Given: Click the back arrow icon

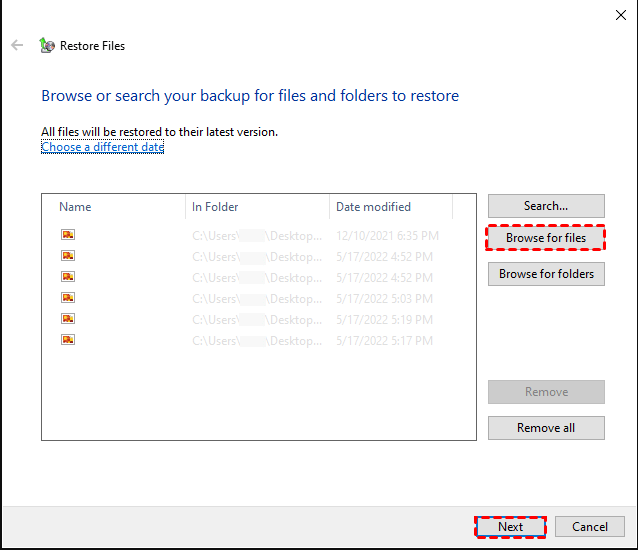Looking at the screenshot, I should click(17, 45).
